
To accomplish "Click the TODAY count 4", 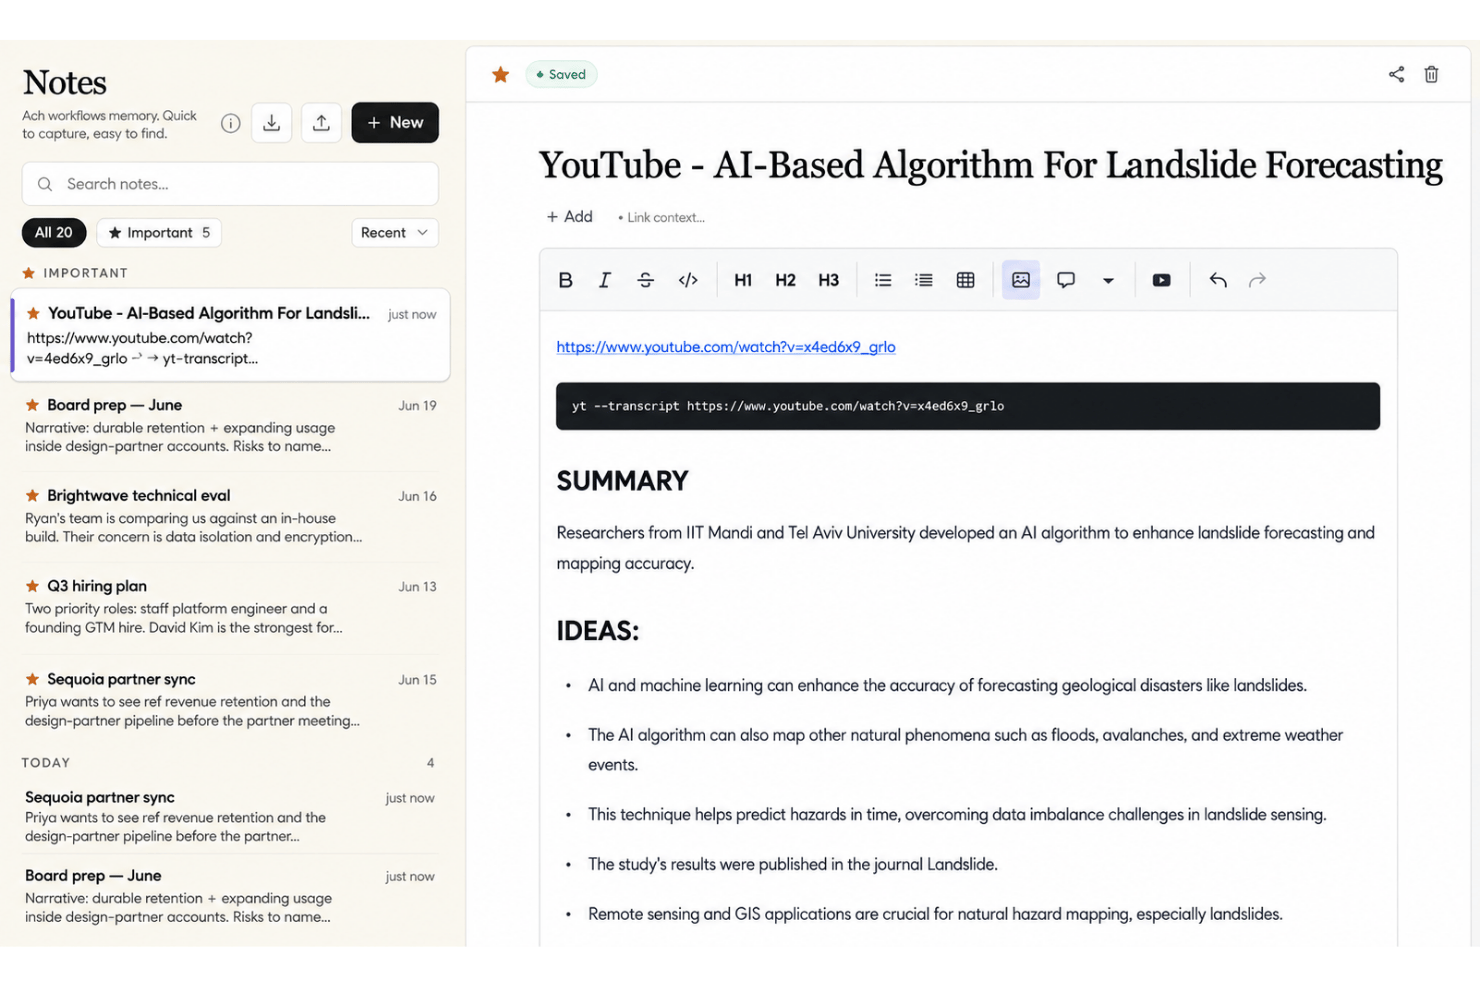I will pos(431,763).
